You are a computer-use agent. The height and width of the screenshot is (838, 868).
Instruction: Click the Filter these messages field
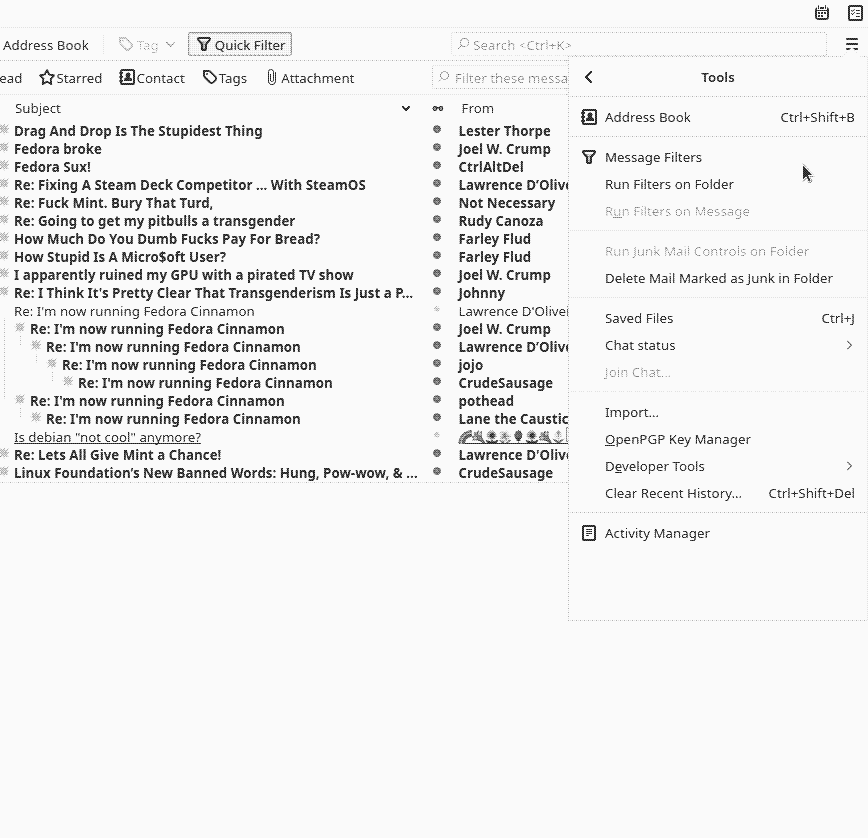coord(500,78)
